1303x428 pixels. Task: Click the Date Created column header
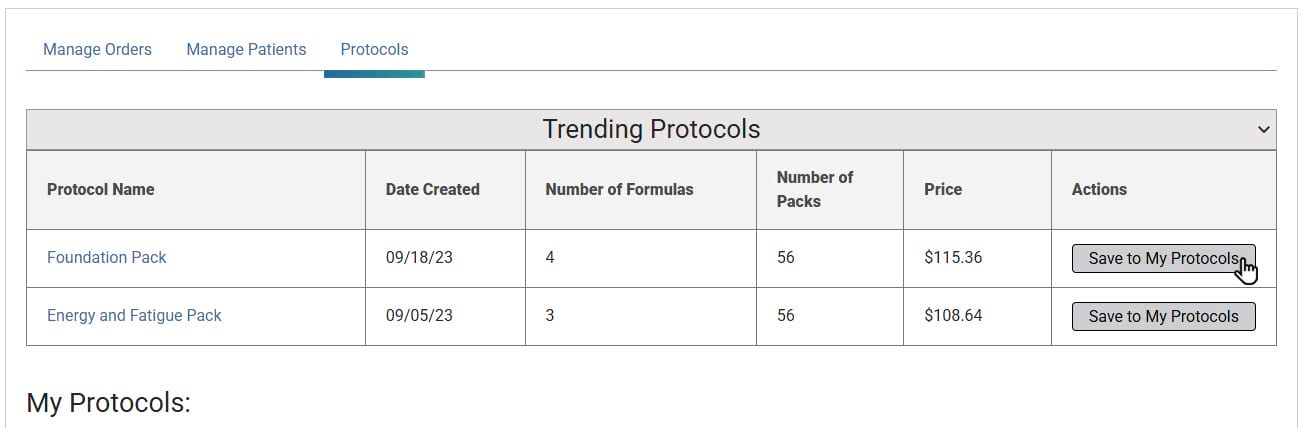tap(433, 189)
